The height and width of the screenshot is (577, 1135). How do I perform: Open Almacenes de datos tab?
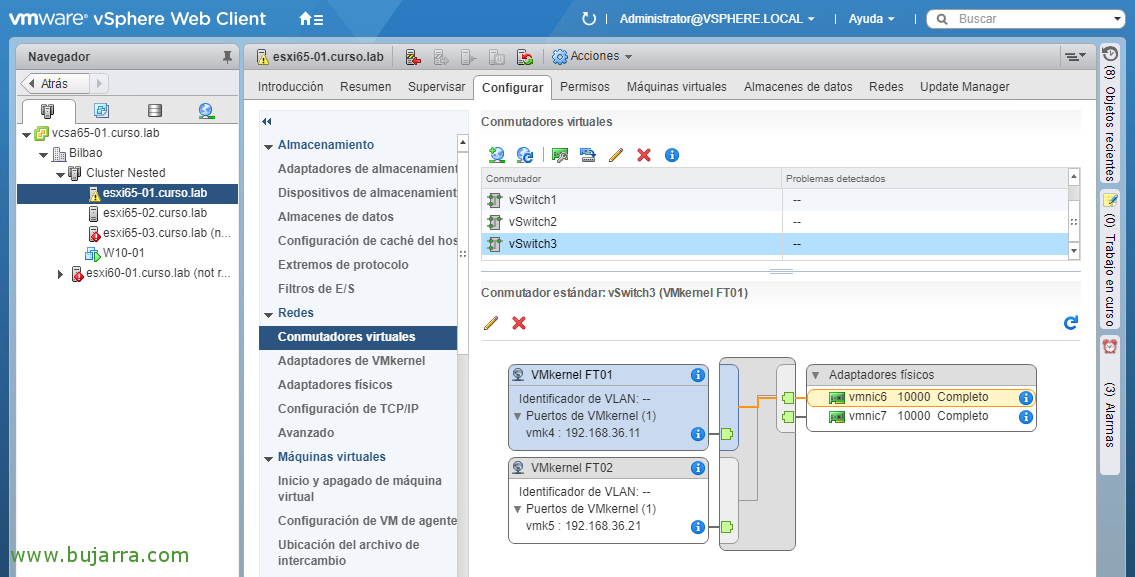(x=798, y=87)
